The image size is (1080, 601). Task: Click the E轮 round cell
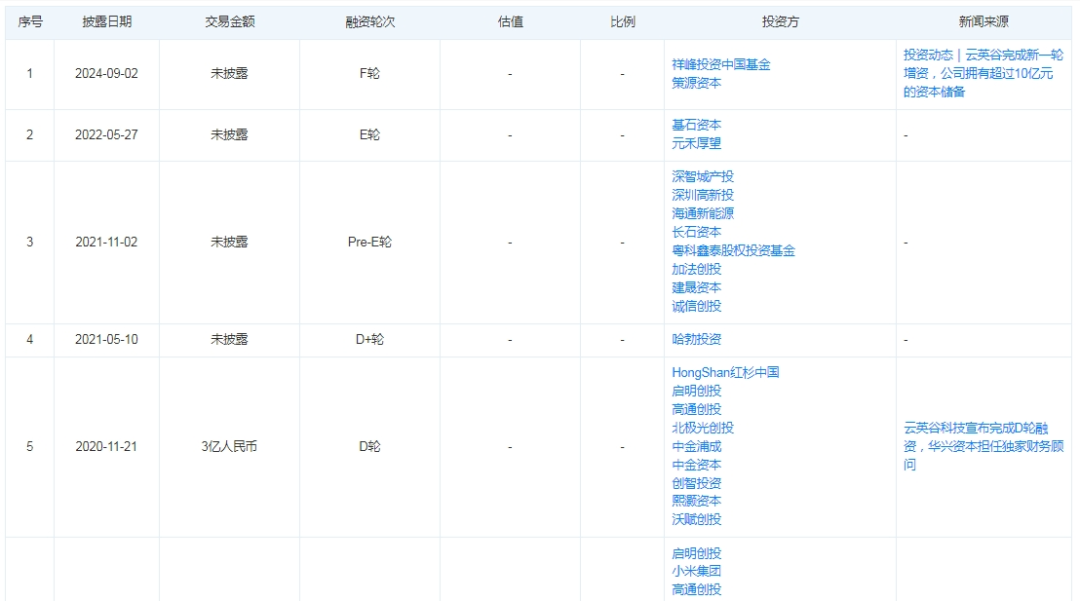pyautogui.click(x=370, y=135)
